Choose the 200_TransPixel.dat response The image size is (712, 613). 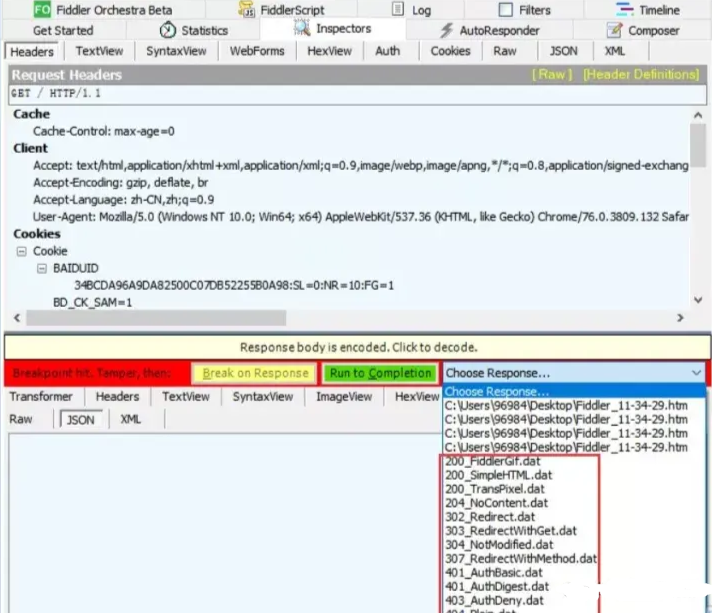pos(494,489)
